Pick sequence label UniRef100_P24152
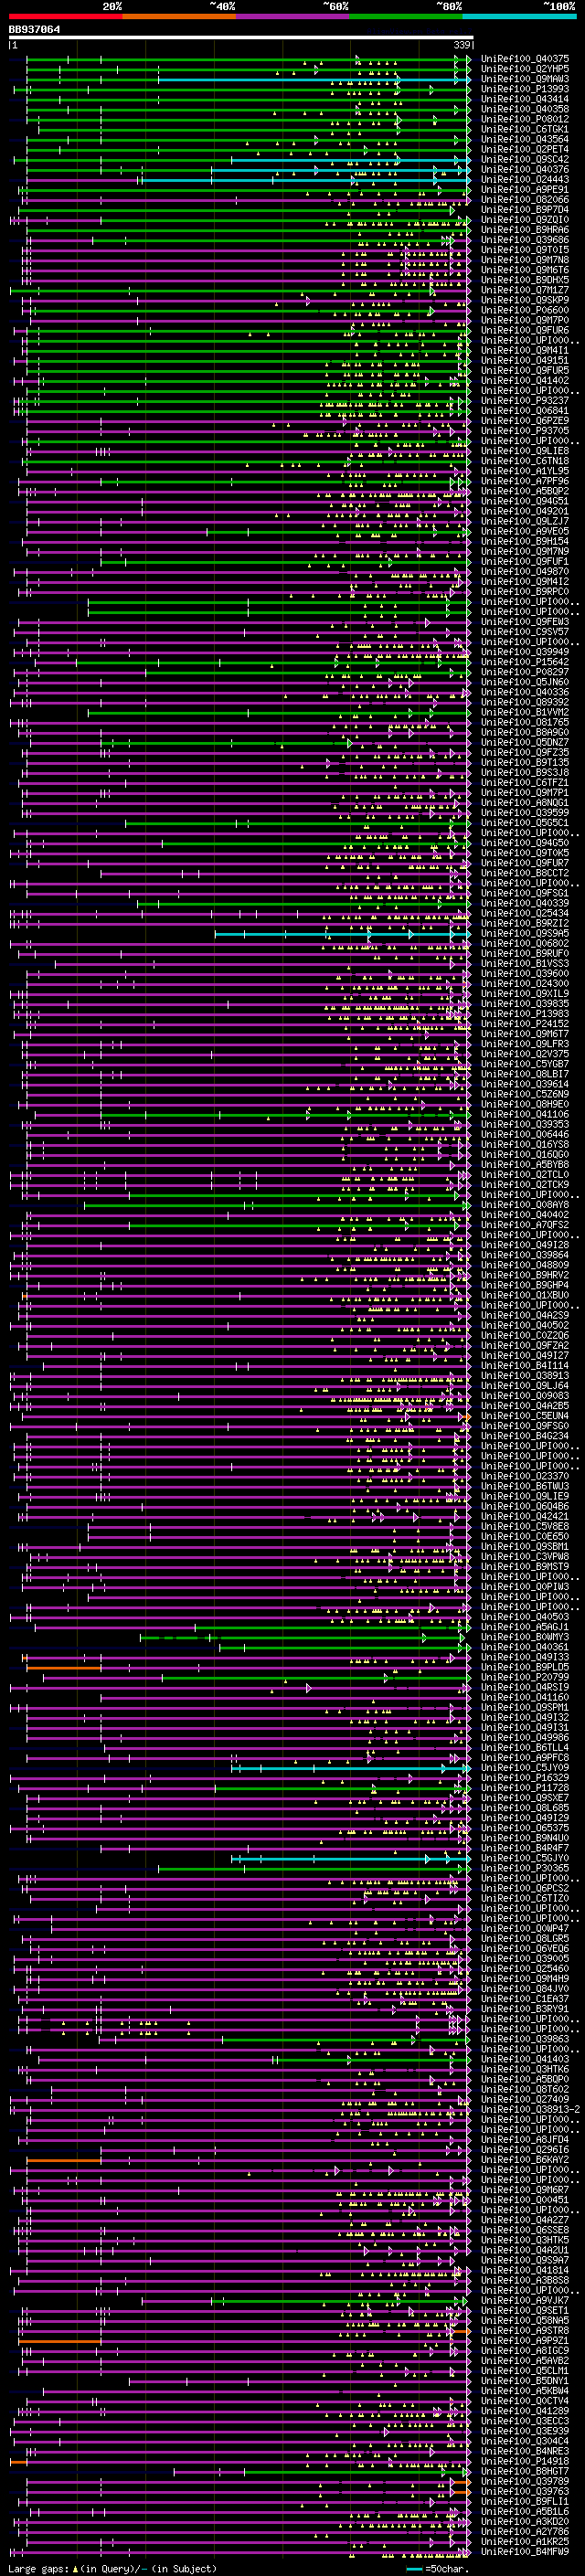585x2576 pixels. (x=525, y=1024)
